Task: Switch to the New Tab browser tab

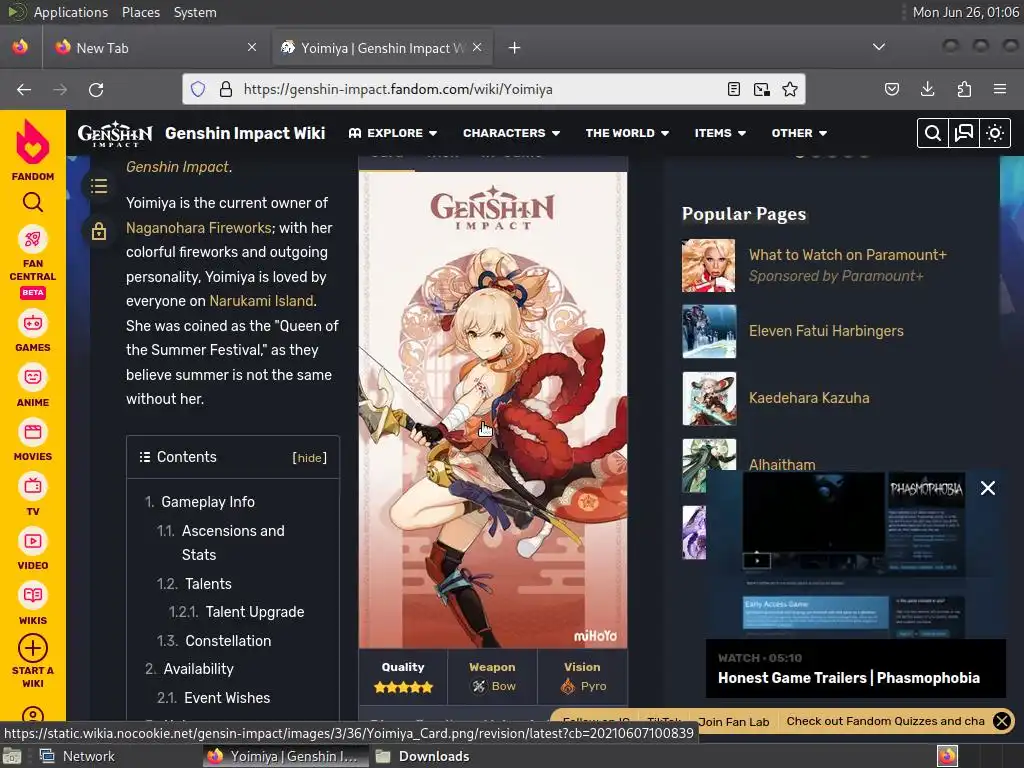Action: pyautogui.click(x=155, y=48)
